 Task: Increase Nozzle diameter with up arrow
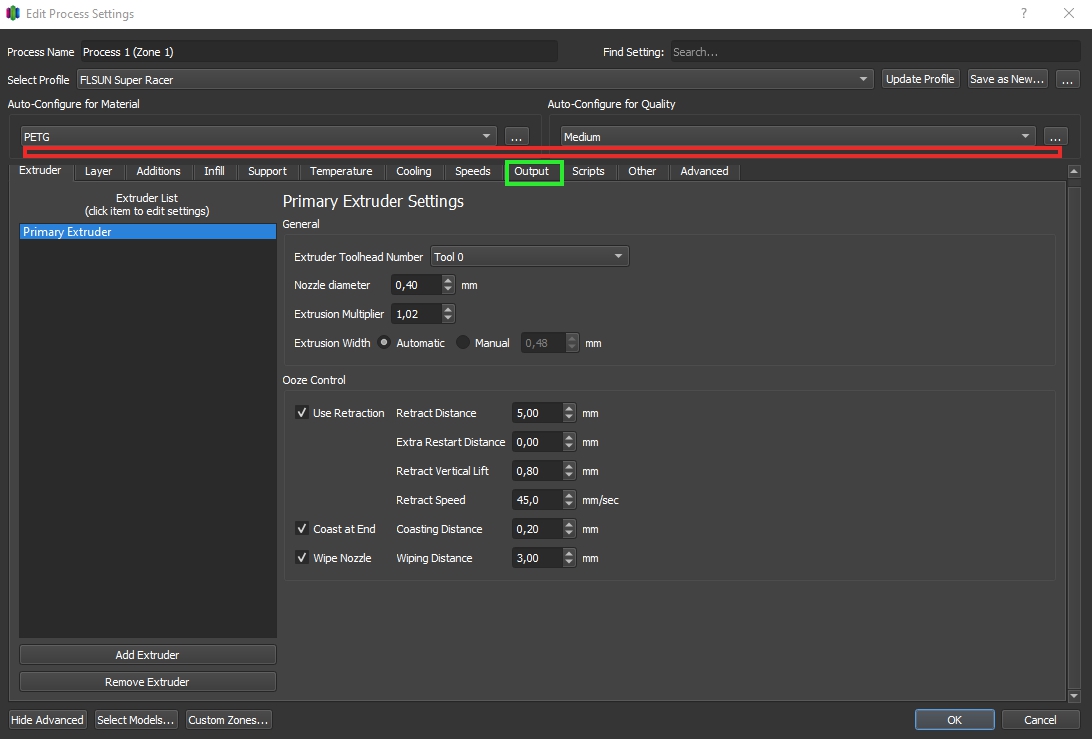tap(448, 281)
